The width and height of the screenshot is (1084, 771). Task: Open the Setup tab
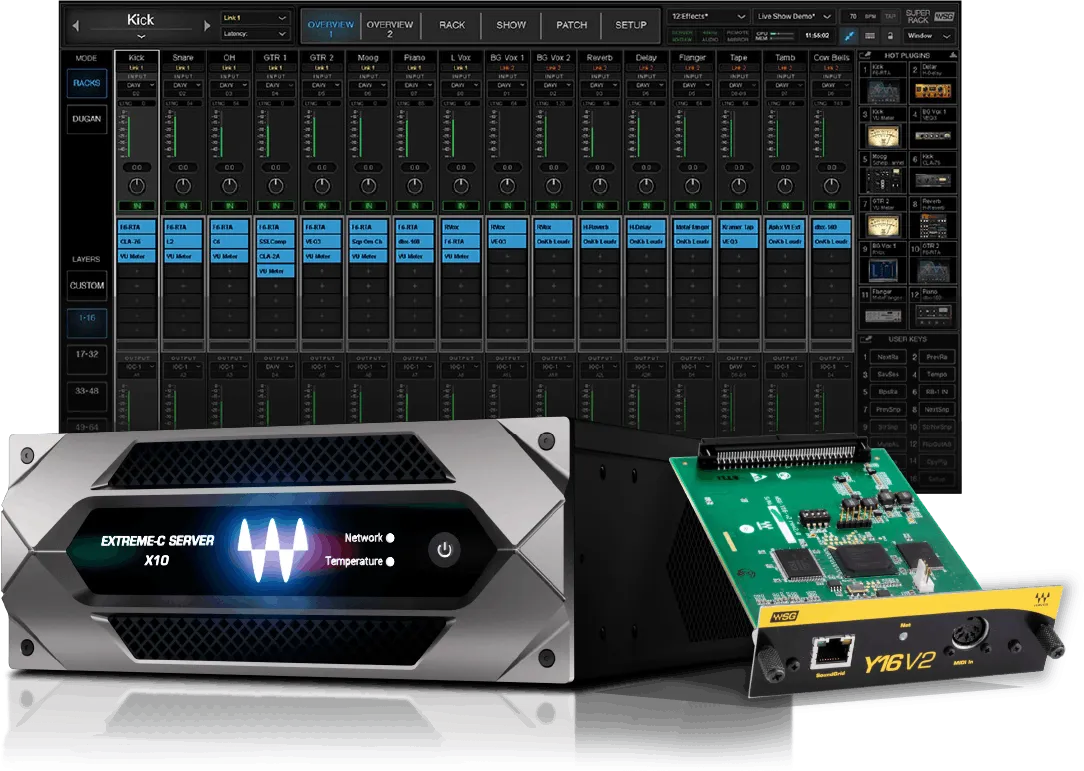click(x=631, y=26)
